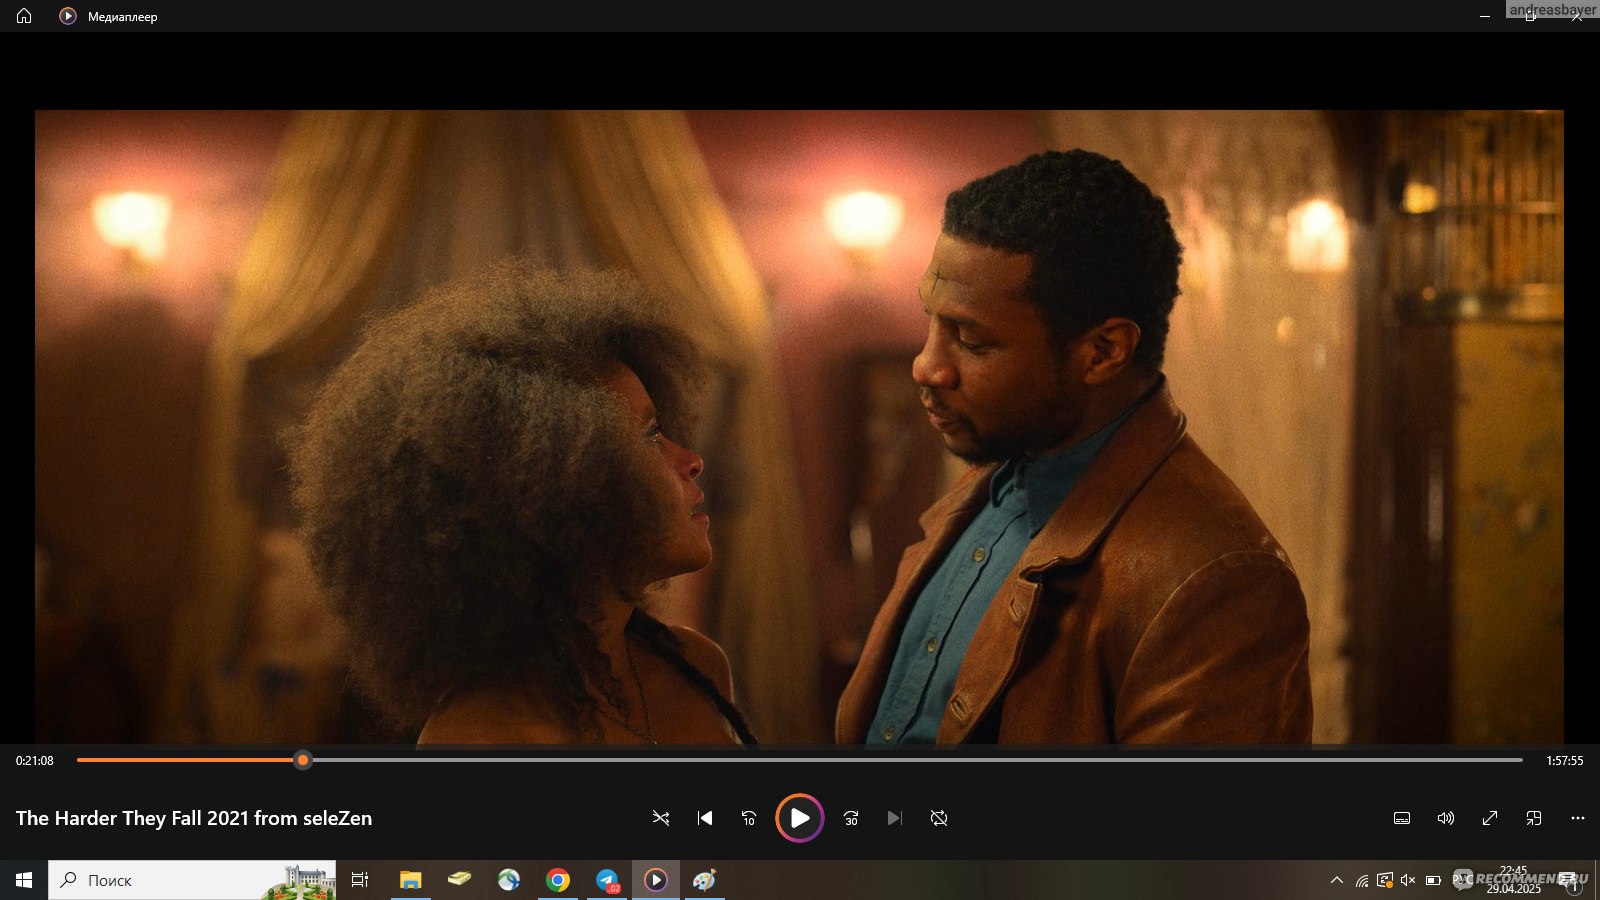The image size is (1600, 900).
Task: Open the globe browser taskbar icon
Action: click(509, 880)
